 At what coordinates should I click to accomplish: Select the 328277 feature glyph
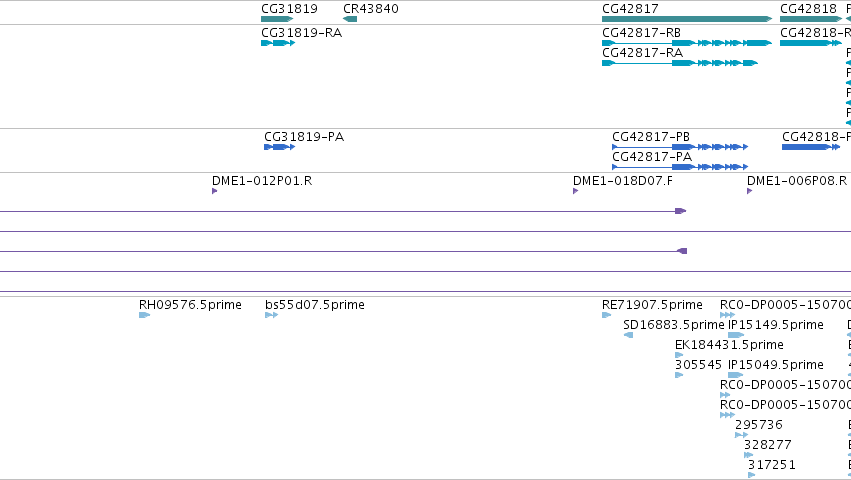pos(748,455)
